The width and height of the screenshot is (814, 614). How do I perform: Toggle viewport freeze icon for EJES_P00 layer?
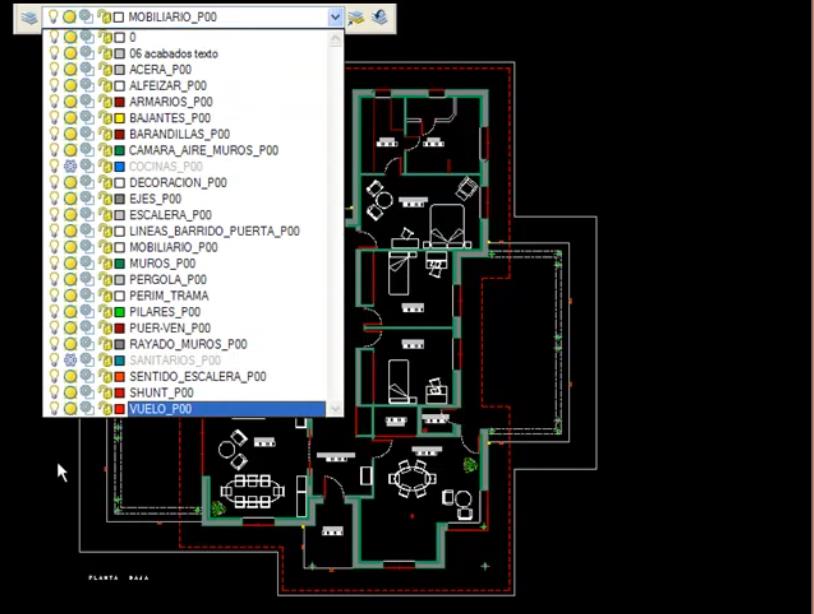87,198
